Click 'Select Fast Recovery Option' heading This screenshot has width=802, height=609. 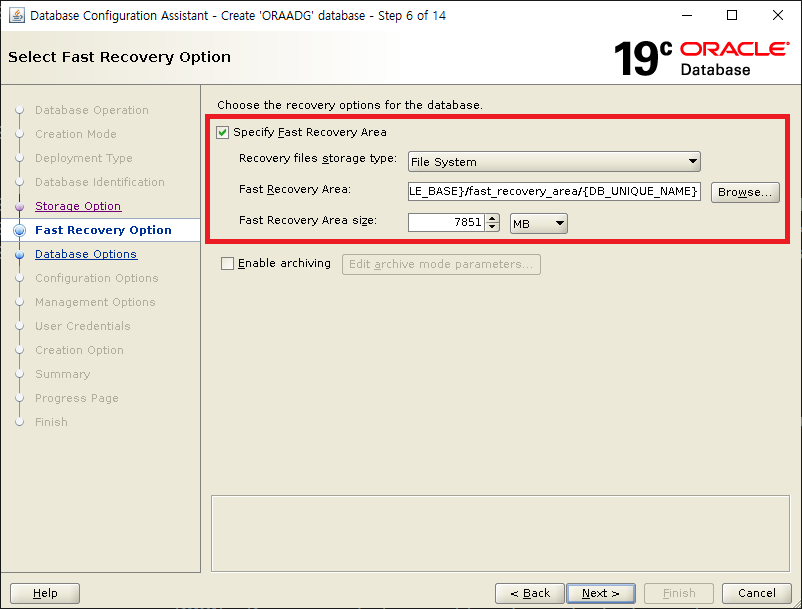pos(119,57)
